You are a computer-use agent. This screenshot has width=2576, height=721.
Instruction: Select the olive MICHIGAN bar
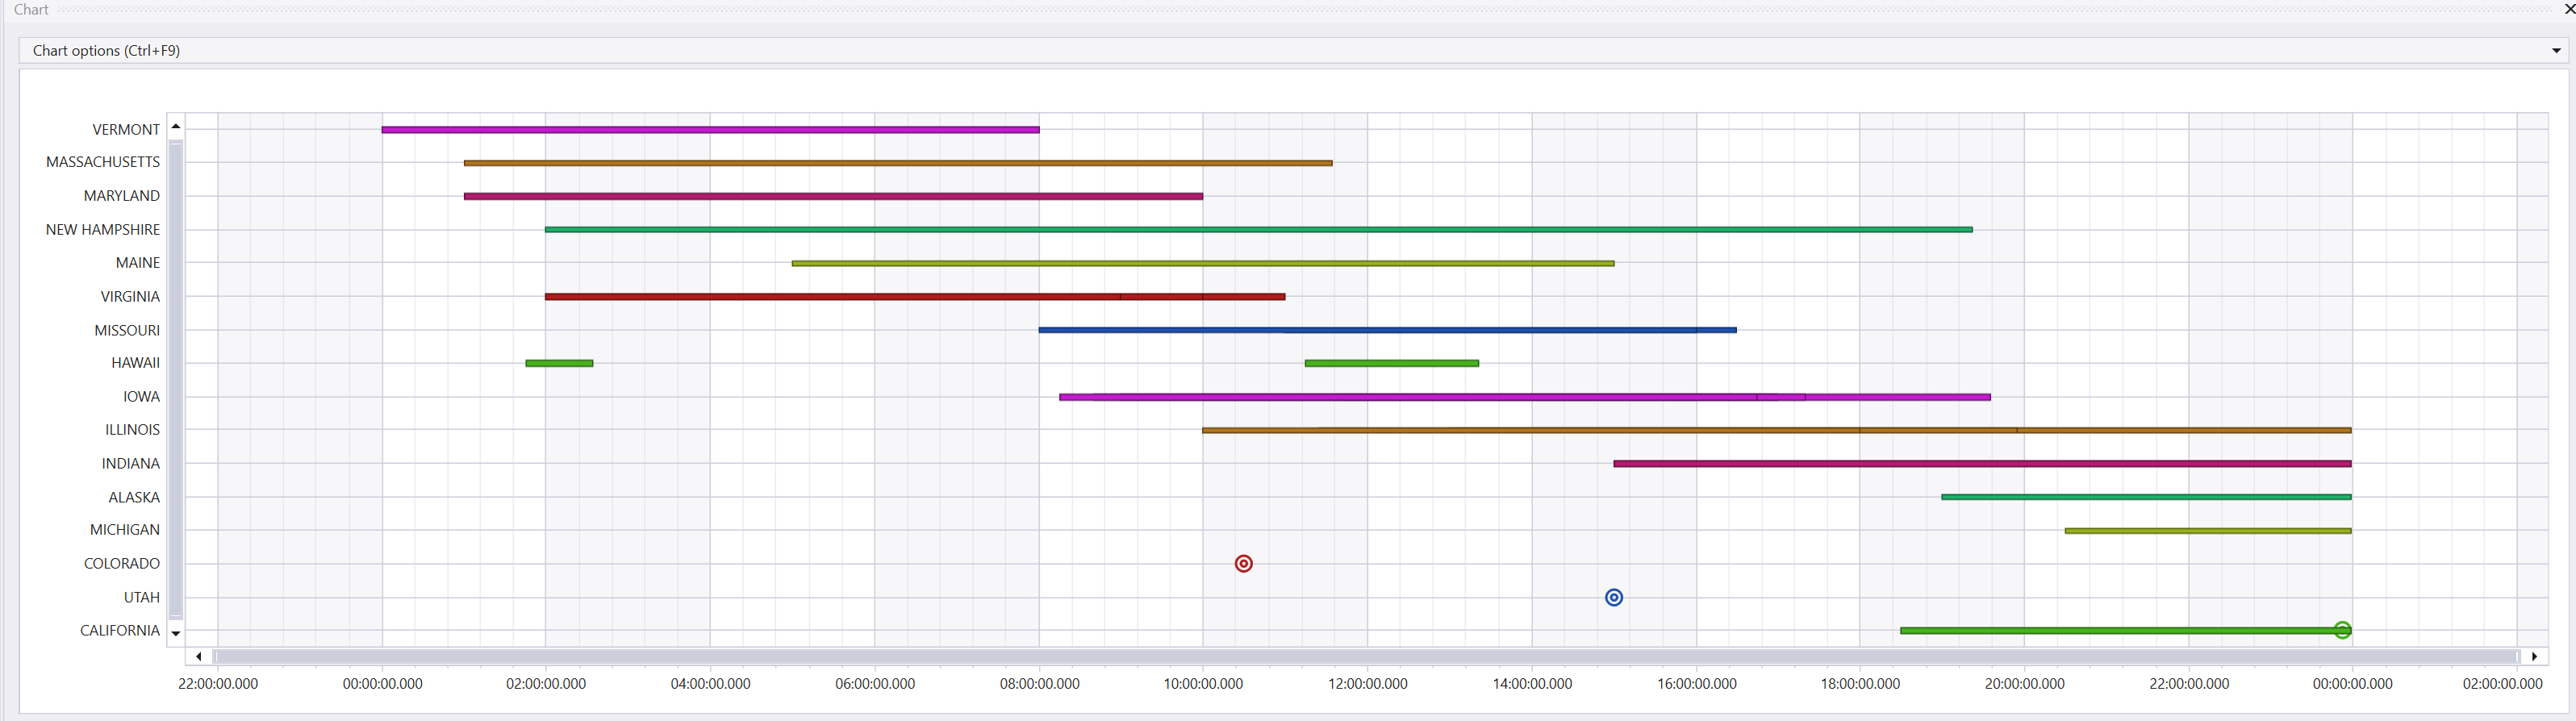[2208, 531]
